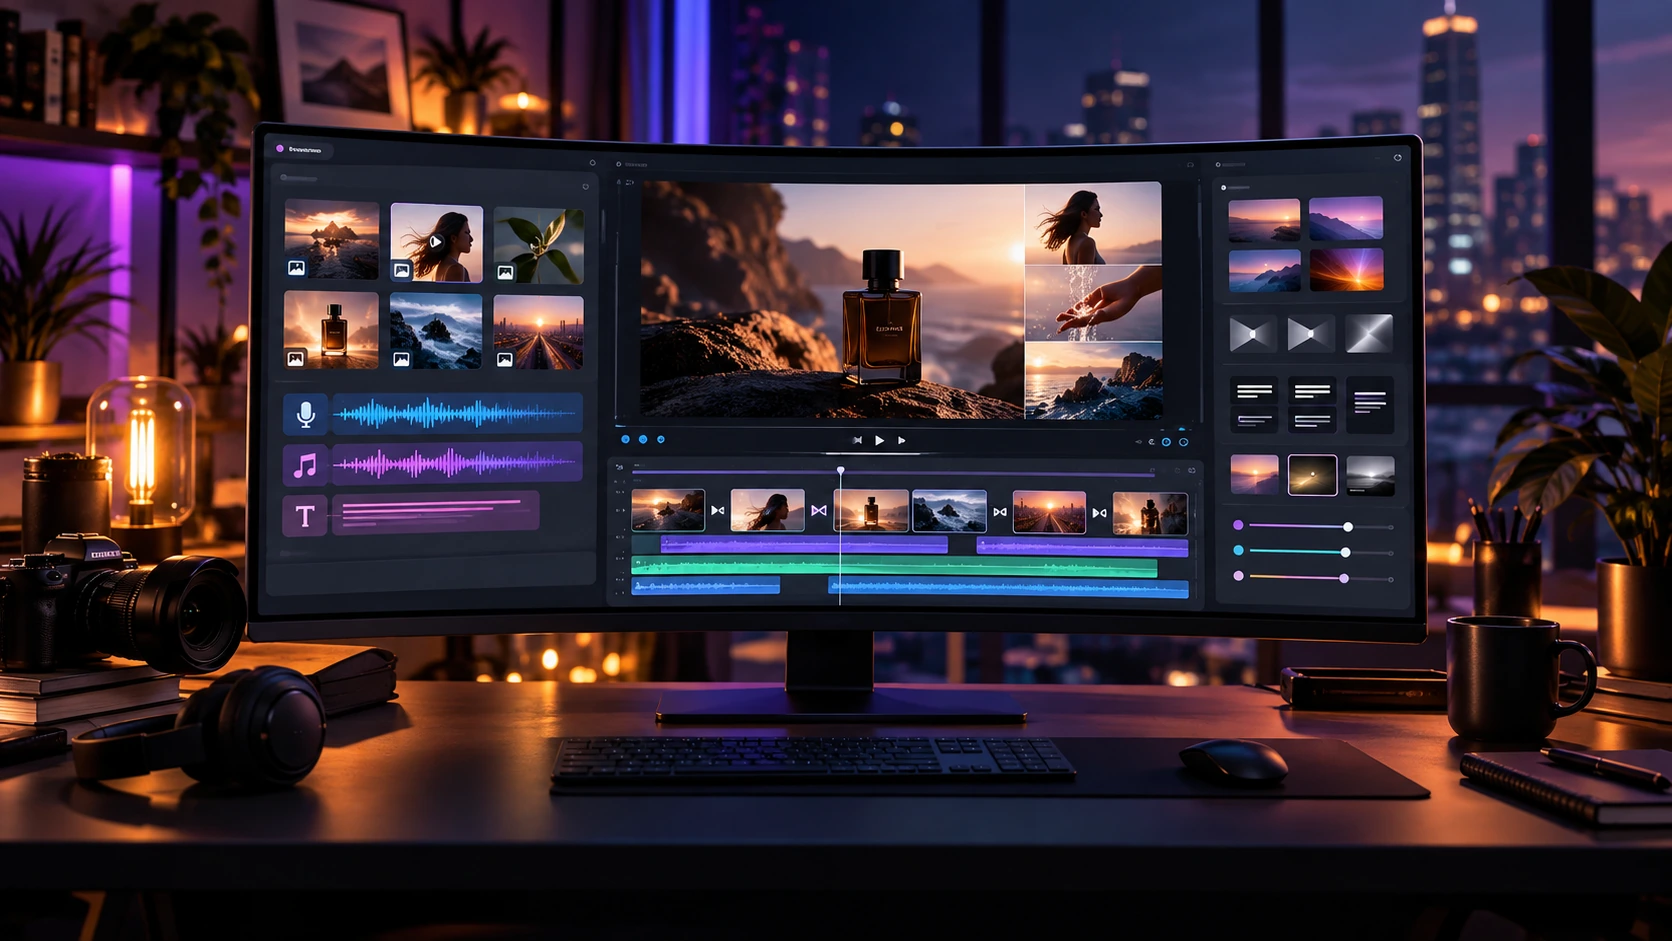Click the main perfume bottle preview image
1672x941 pixels.
pyautogui.click(x=832, y=300)
